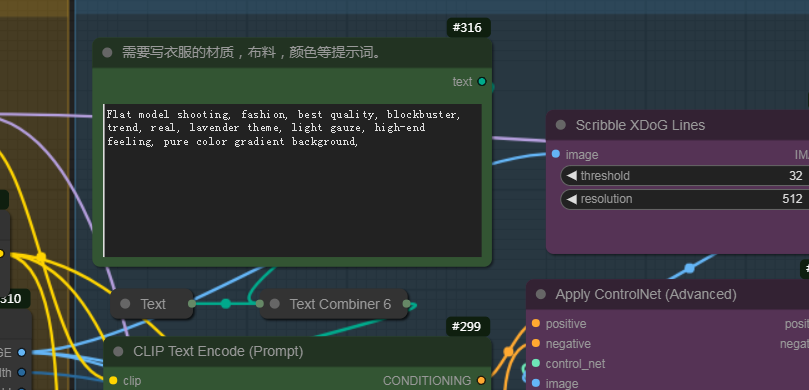Select the Text Combiner 6 node label
The height and width of the screenshot is (390, 809).
coord(340,304)
